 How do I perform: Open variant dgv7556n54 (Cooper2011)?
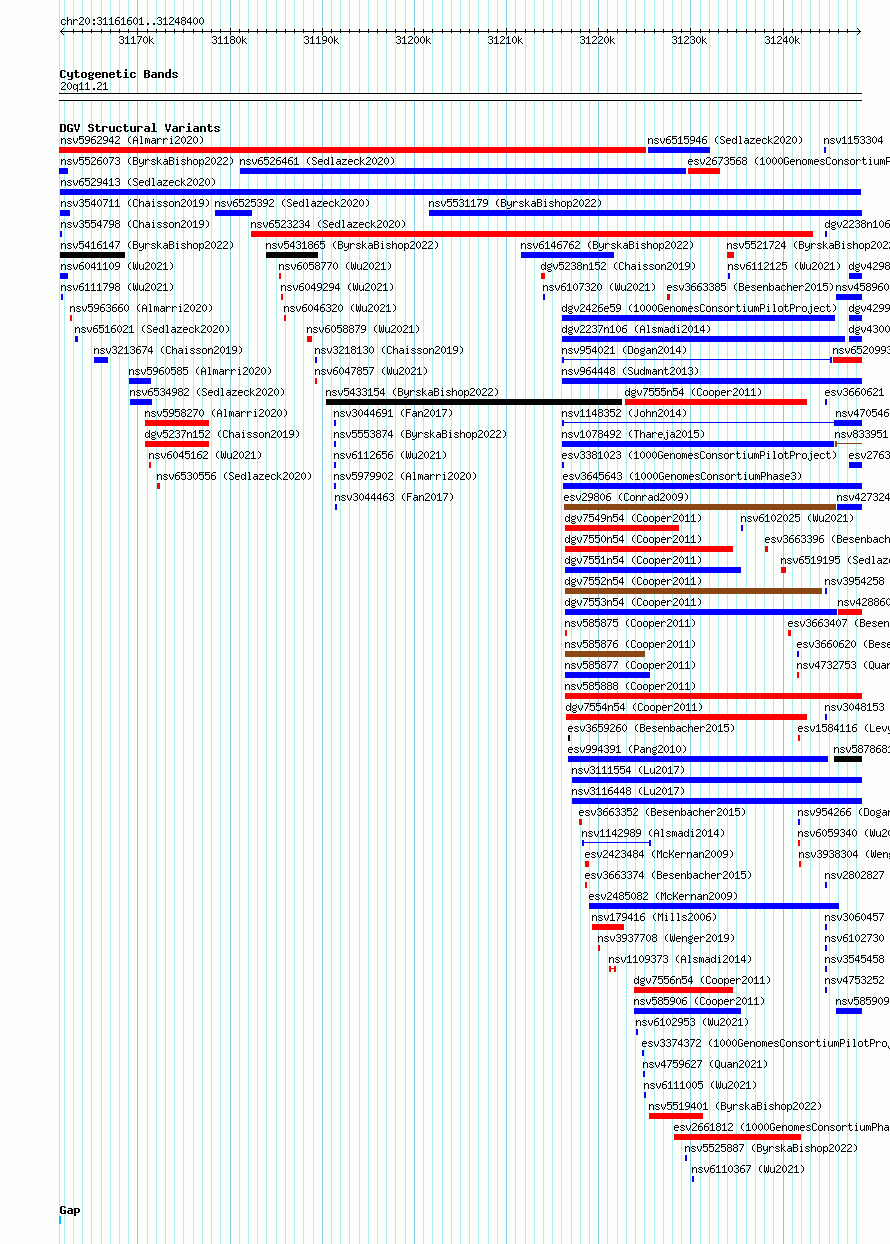[x=702, y=981]
